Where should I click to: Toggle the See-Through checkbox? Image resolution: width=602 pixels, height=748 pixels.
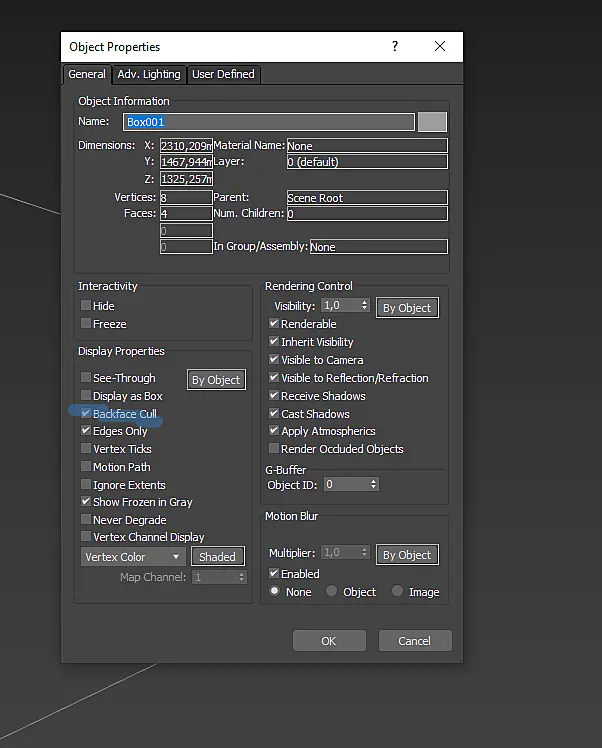pos(86,377)
